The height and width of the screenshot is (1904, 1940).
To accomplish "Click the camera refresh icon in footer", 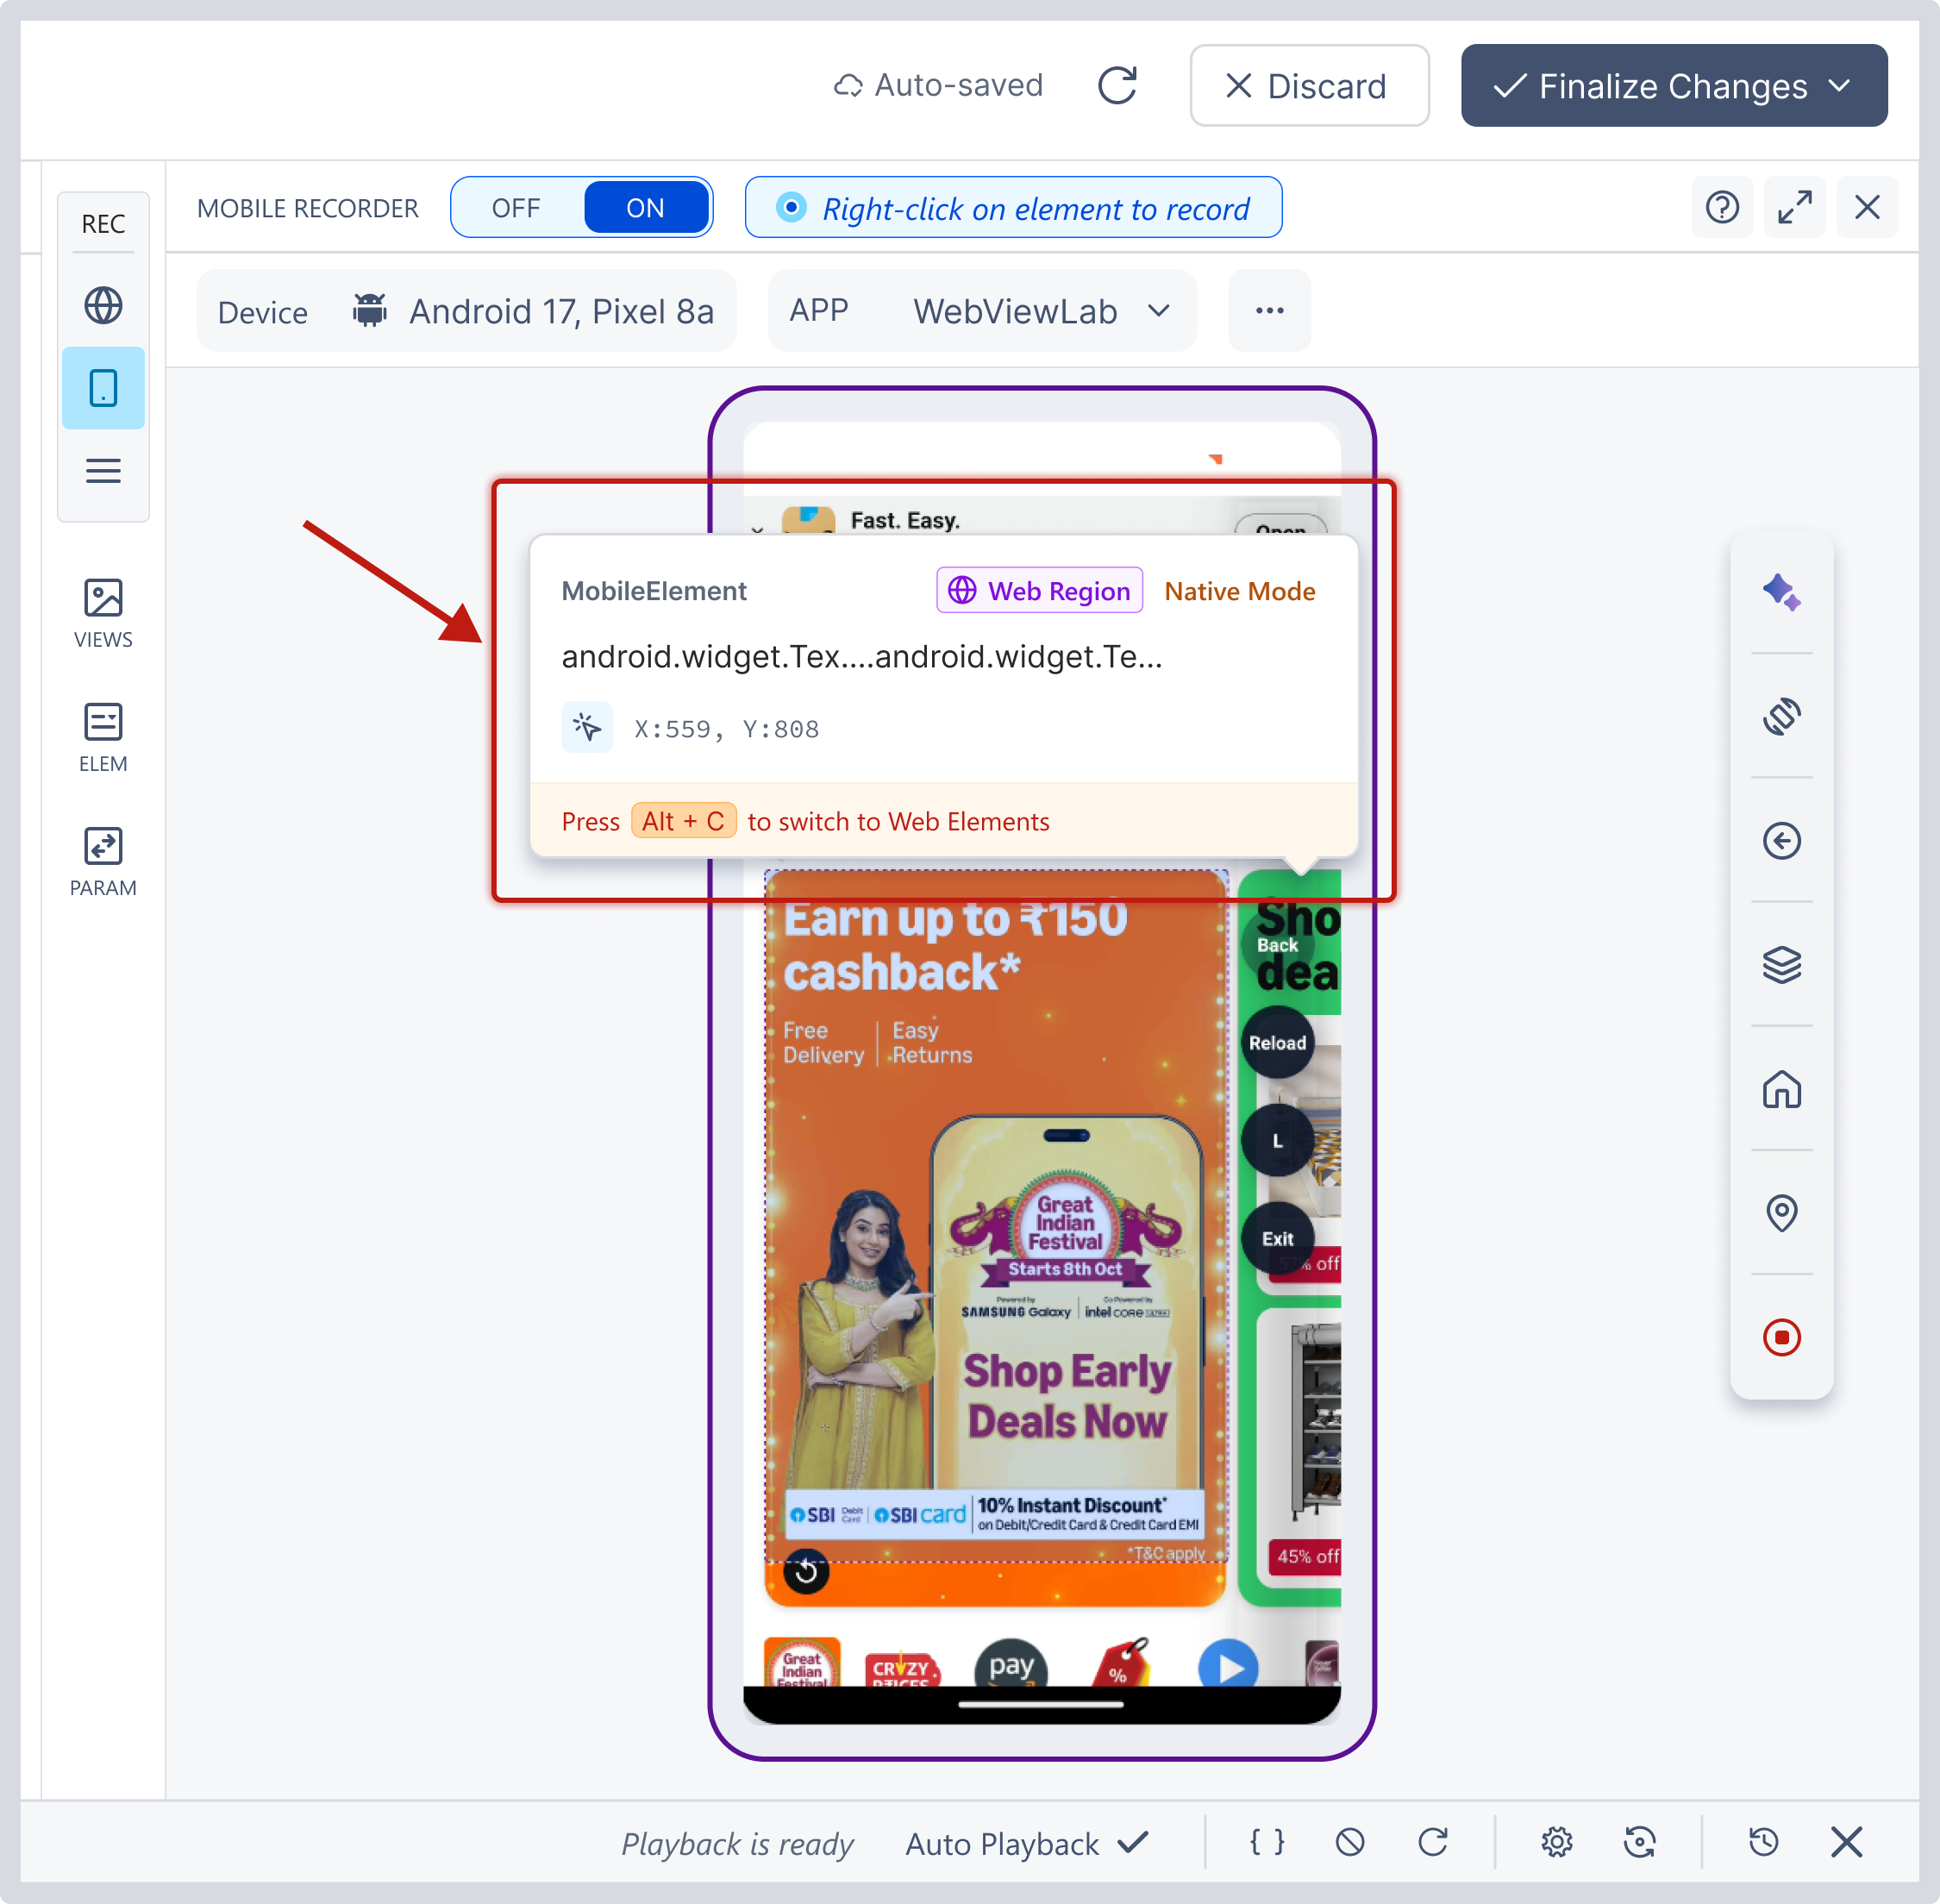I will 1639,1842.
